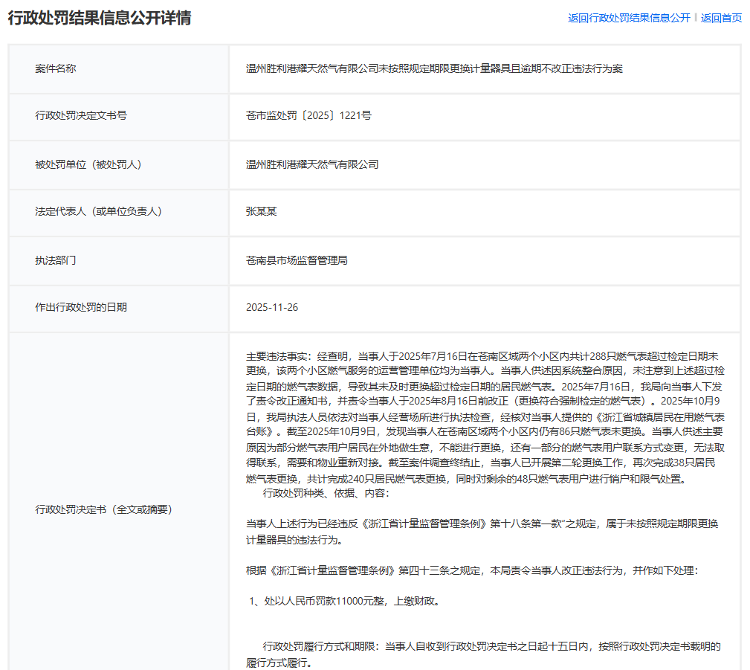Image resolution: width=750 pixels, height=670 pixels.
Task: Click the 返回行政处罚结果信息公开 link
Action: tap(629, 18)
